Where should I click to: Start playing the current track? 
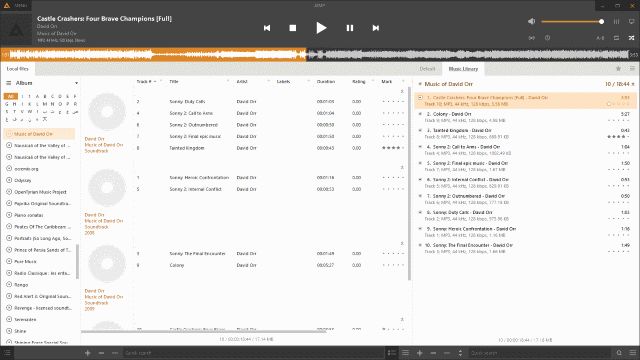[321, 28]
